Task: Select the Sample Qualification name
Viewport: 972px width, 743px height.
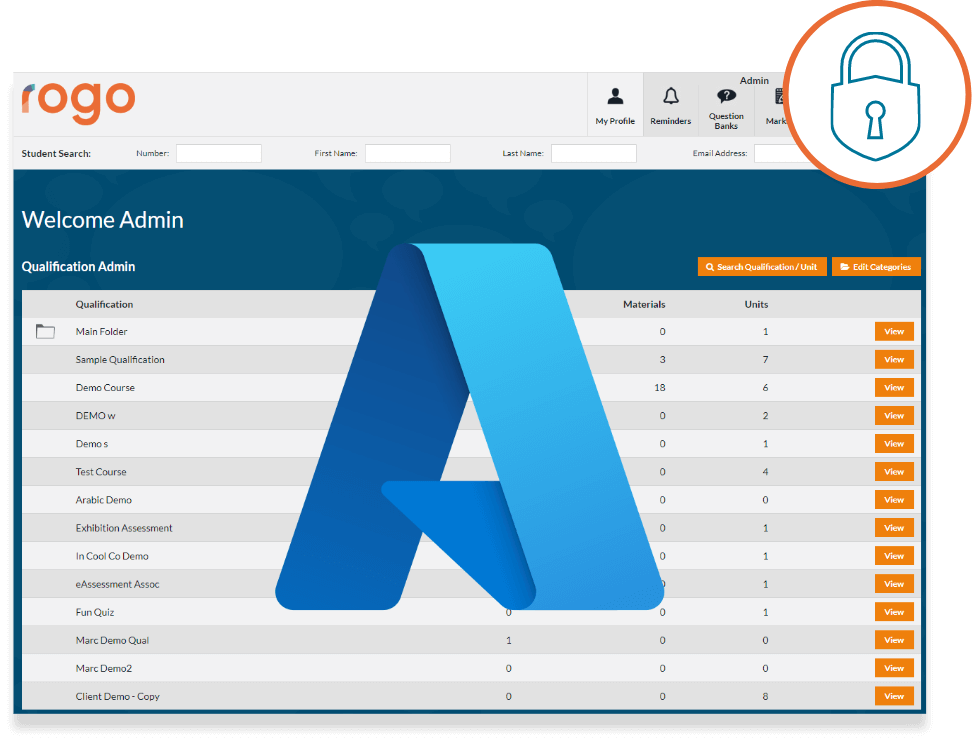Action: (120, 359)
